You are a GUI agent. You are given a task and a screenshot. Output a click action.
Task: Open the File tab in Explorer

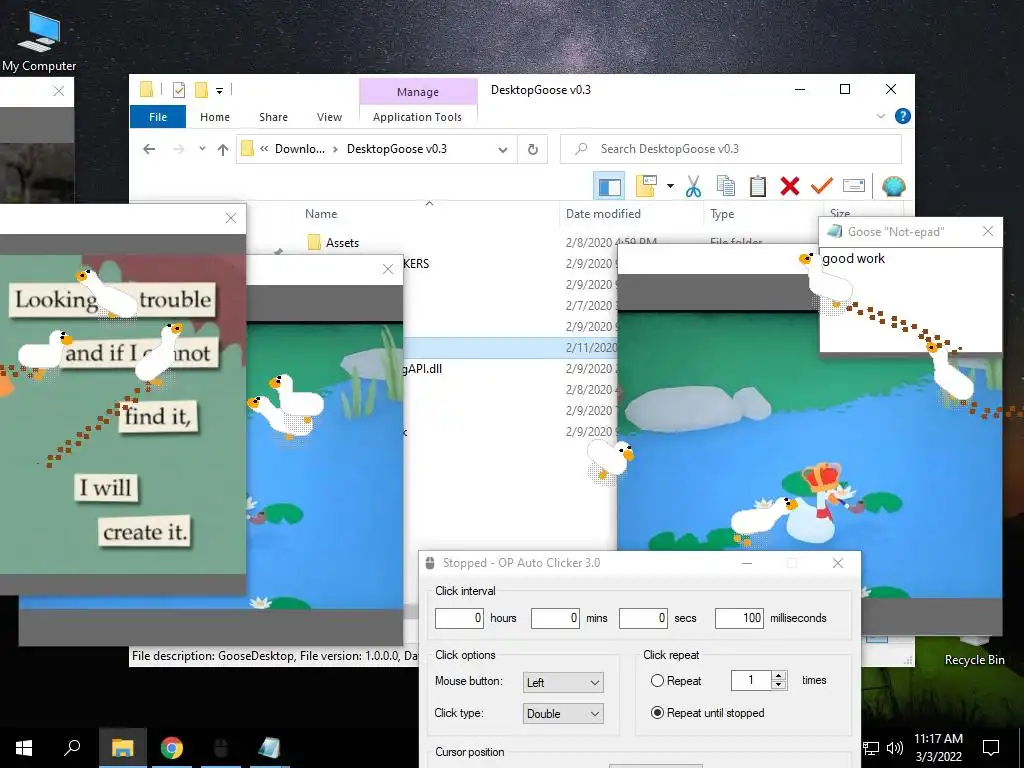tap(158, 117)
